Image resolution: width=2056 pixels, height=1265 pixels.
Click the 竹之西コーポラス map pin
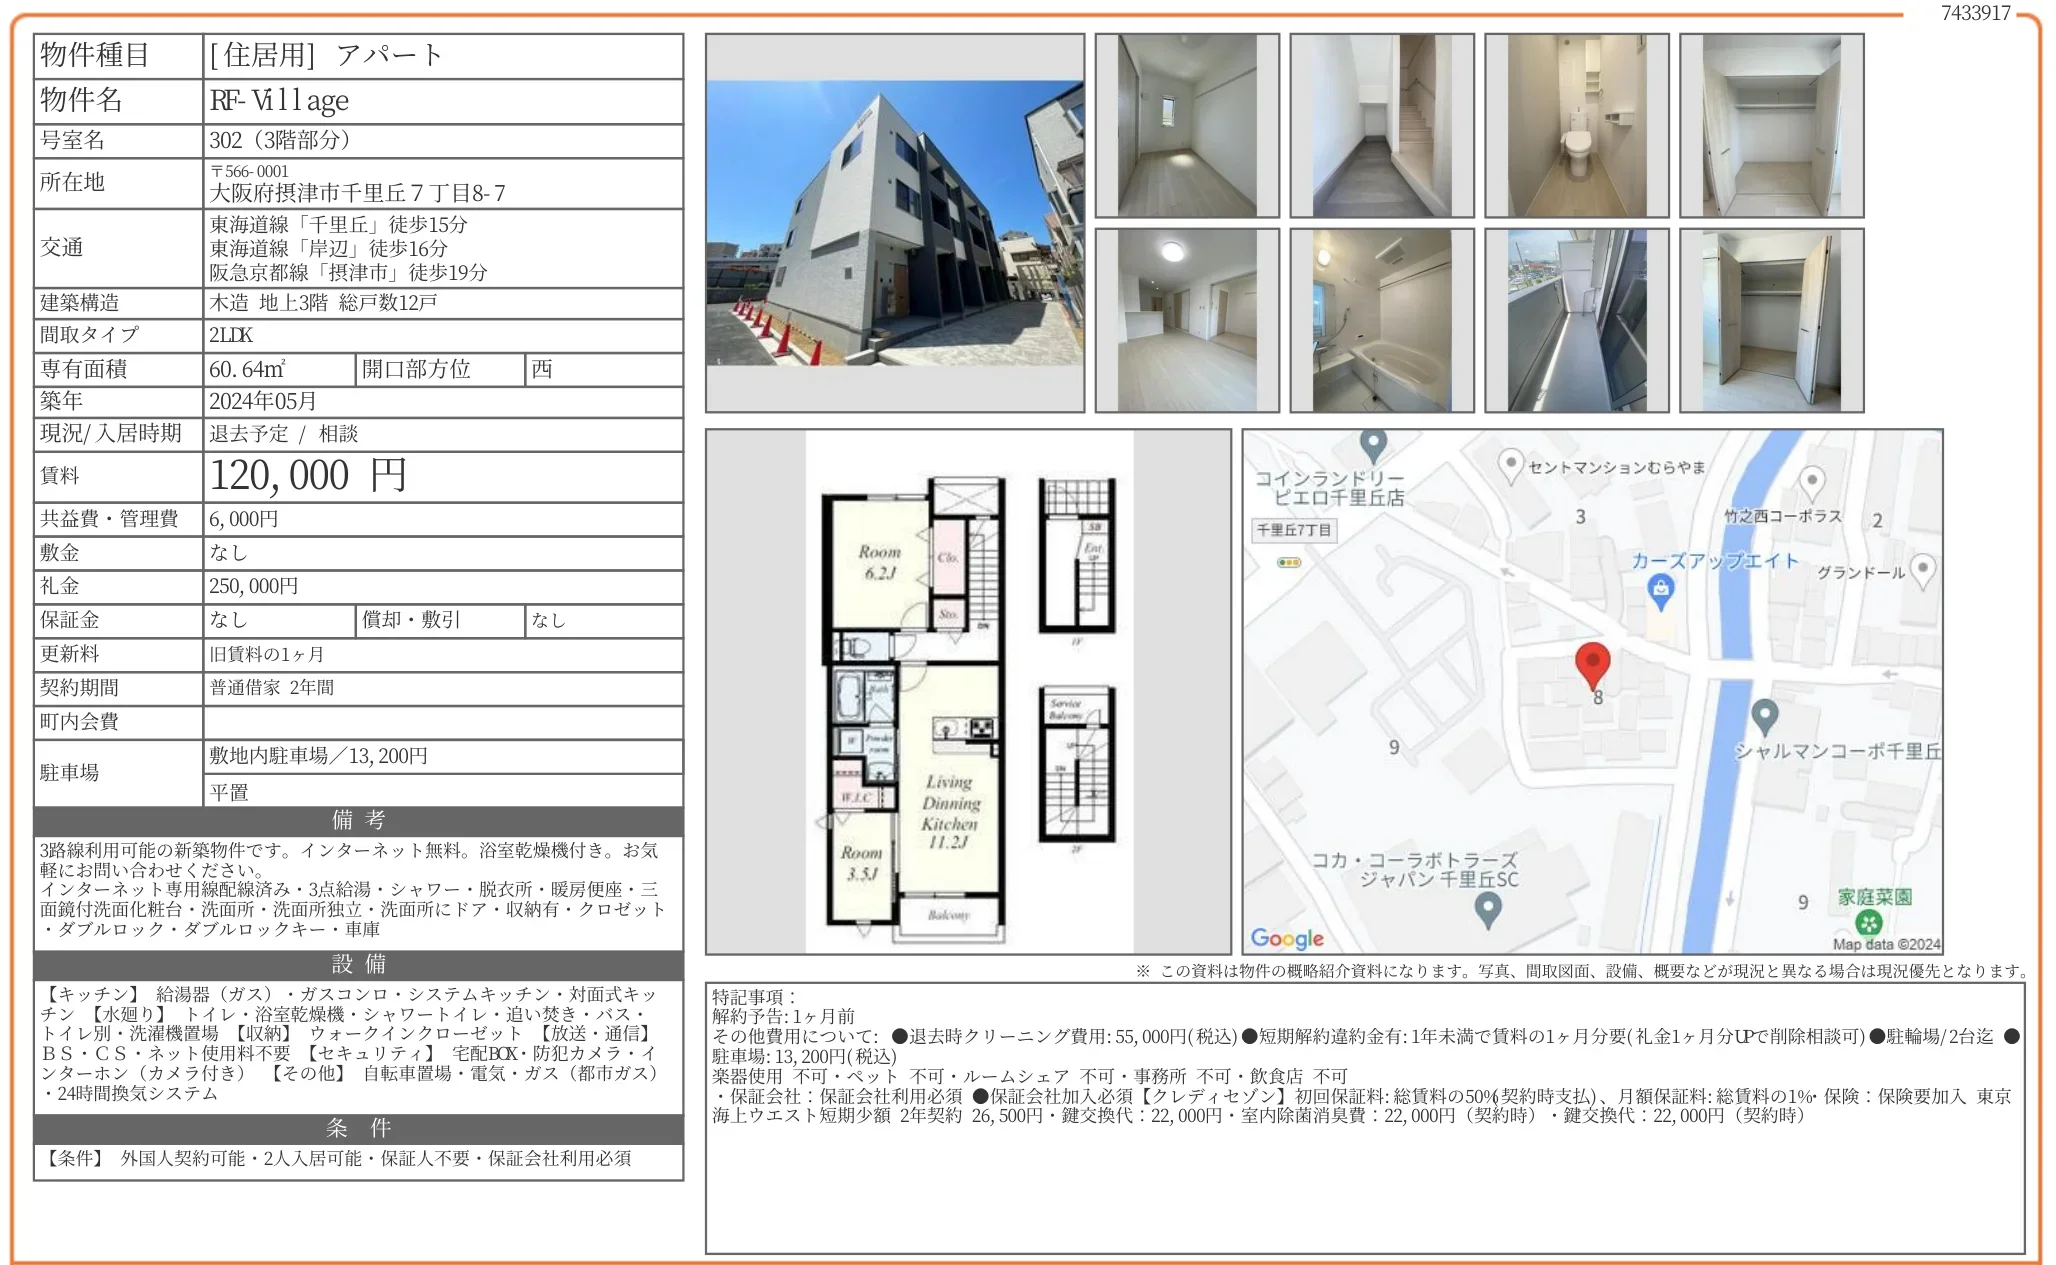coord(1812,482)
